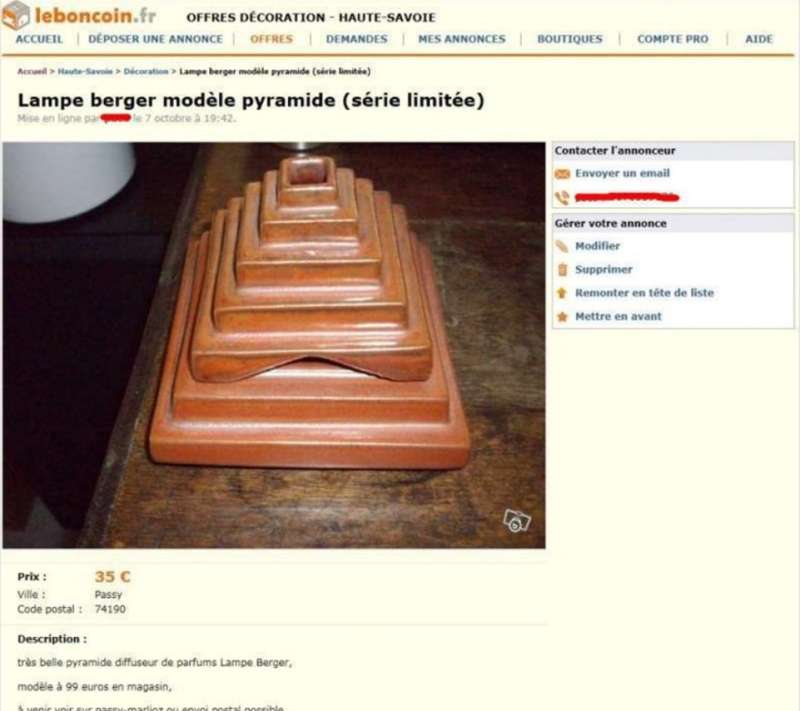Click the camera icon on the product photo
The height and width of the screenshot is (711, 800).
pos(517,521)
